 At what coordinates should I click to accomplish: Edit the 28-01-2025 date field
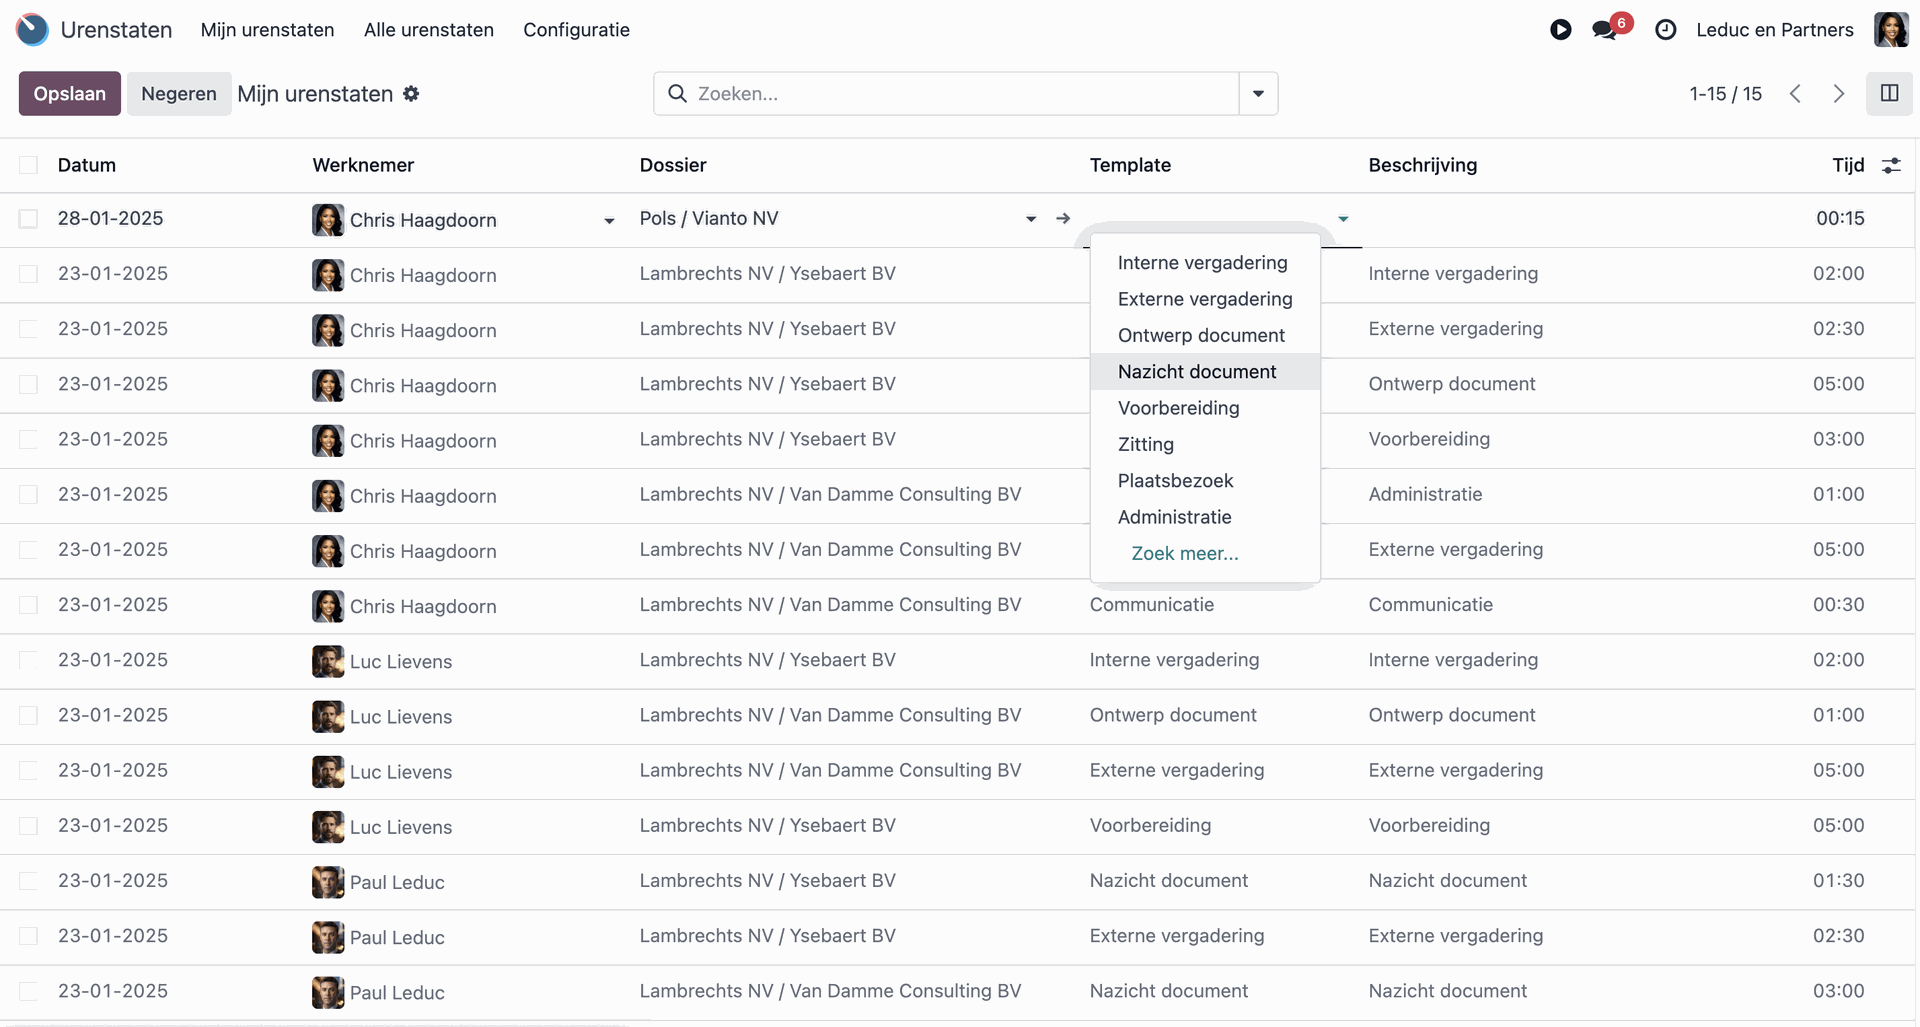[110, 219]
